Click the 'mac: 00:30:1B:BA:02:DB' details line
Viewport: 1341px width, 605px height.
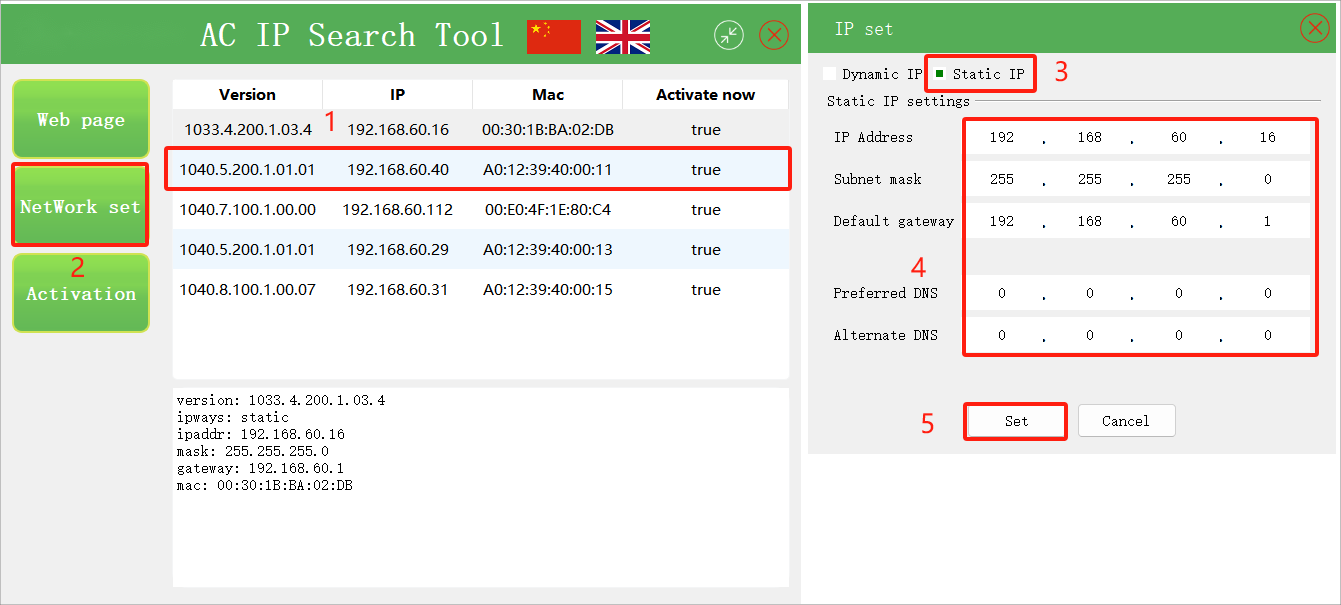(x=265, y=485)
